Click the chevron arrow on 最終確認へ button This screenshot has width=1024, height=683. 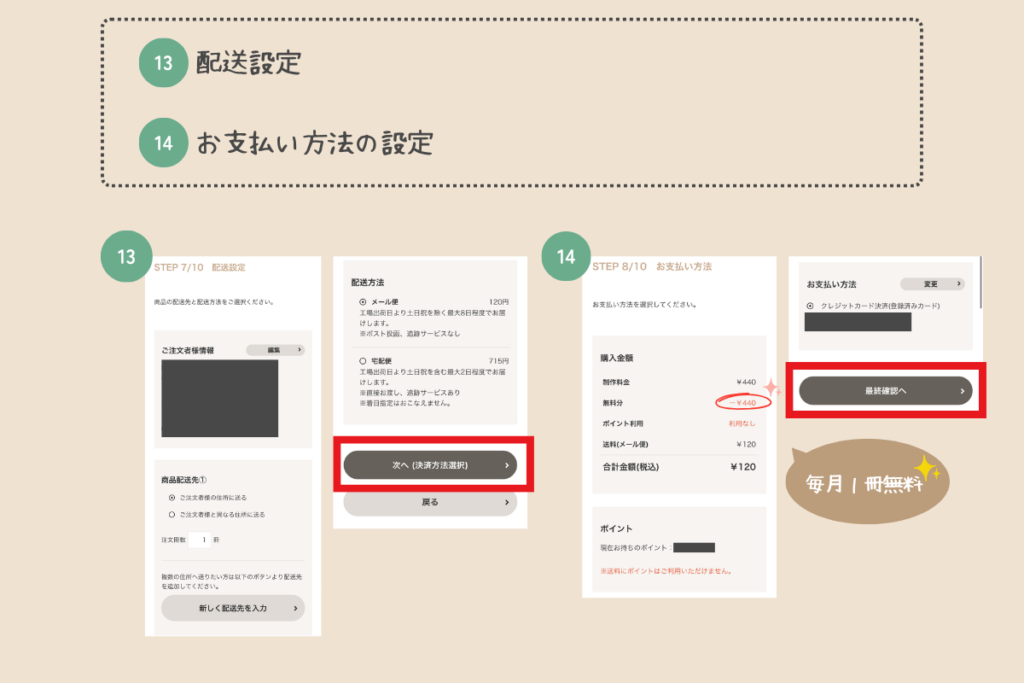pyautogui.click(x=961, y=391)
